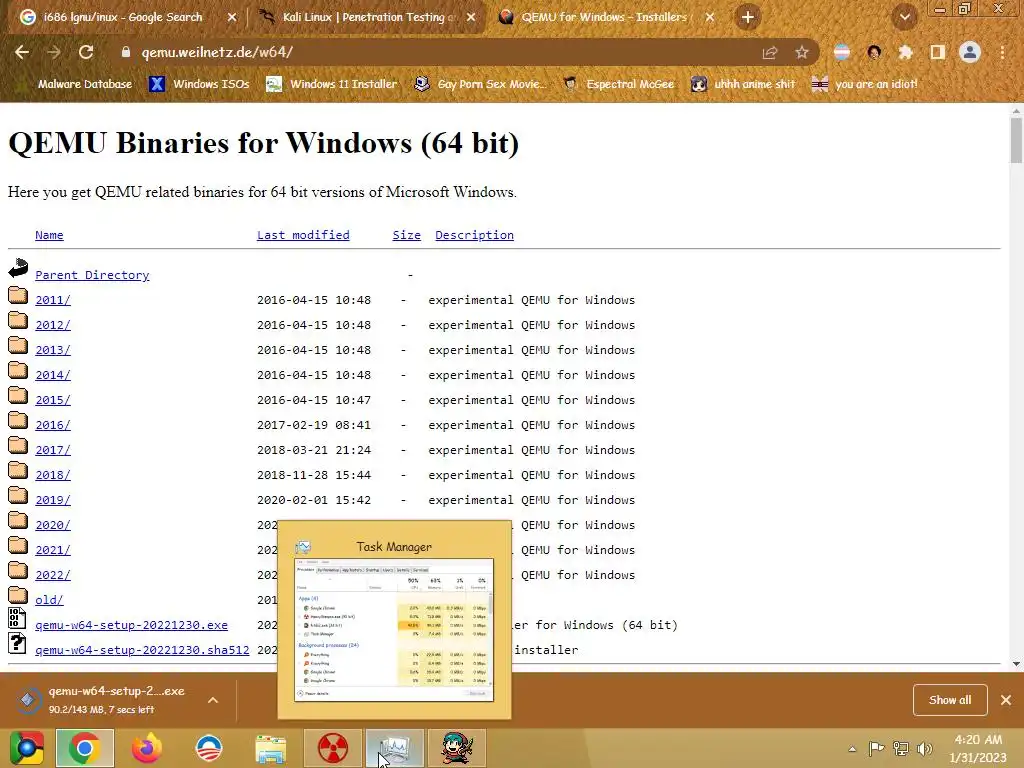Bookmark this page with star icon

pyautogui.click(x=802, y=52)
